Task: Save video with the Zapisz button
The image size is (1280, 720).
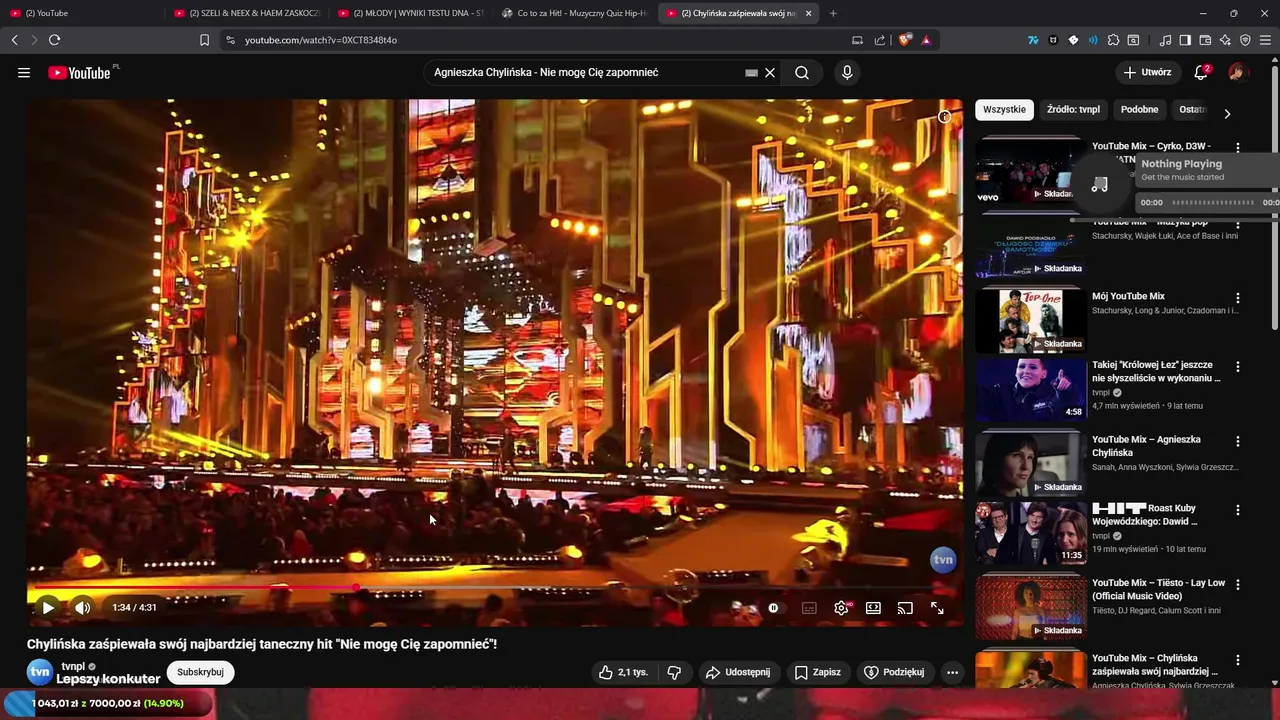Action: click(817, 672)
